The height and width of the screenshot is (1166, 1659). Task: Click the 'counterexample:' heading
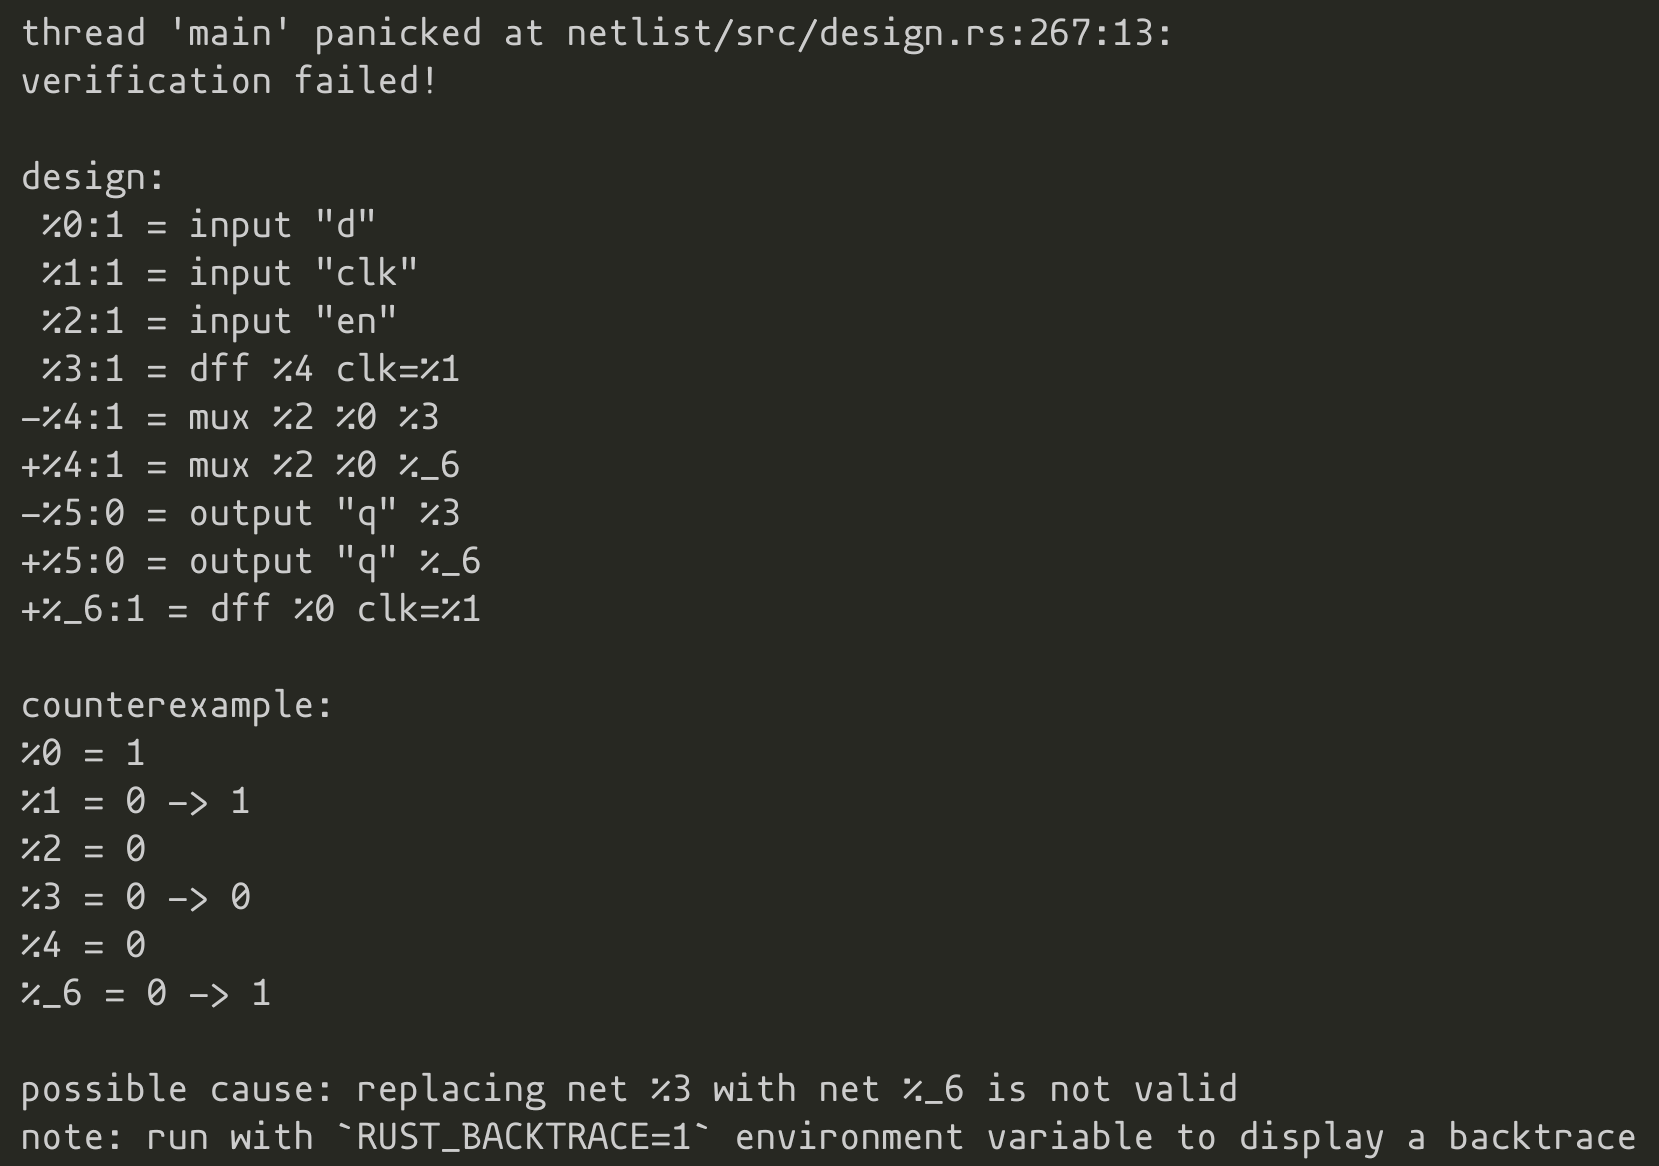click(176, 705)
